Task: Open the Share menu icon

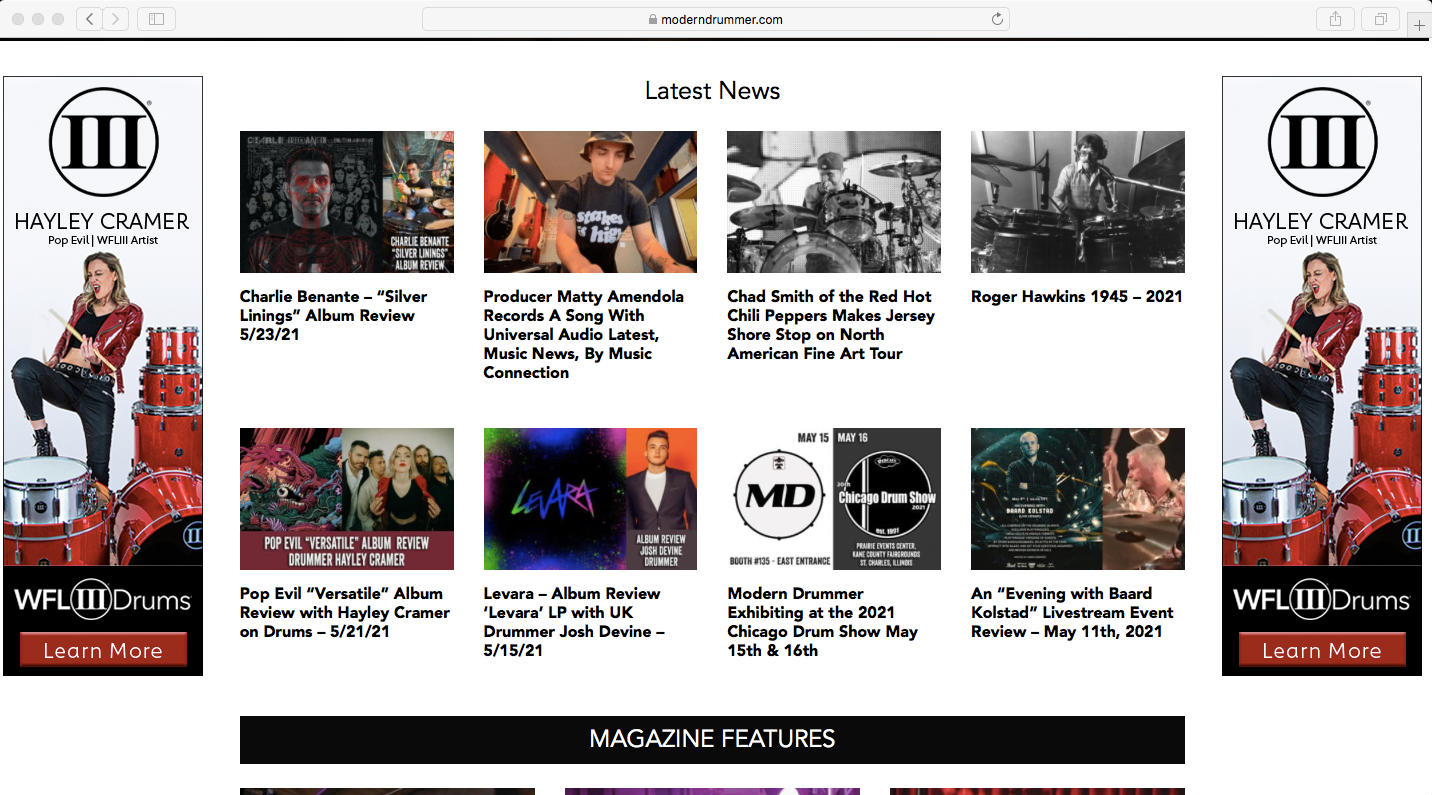Action: pyautogui.click(x=1335, y=19)
